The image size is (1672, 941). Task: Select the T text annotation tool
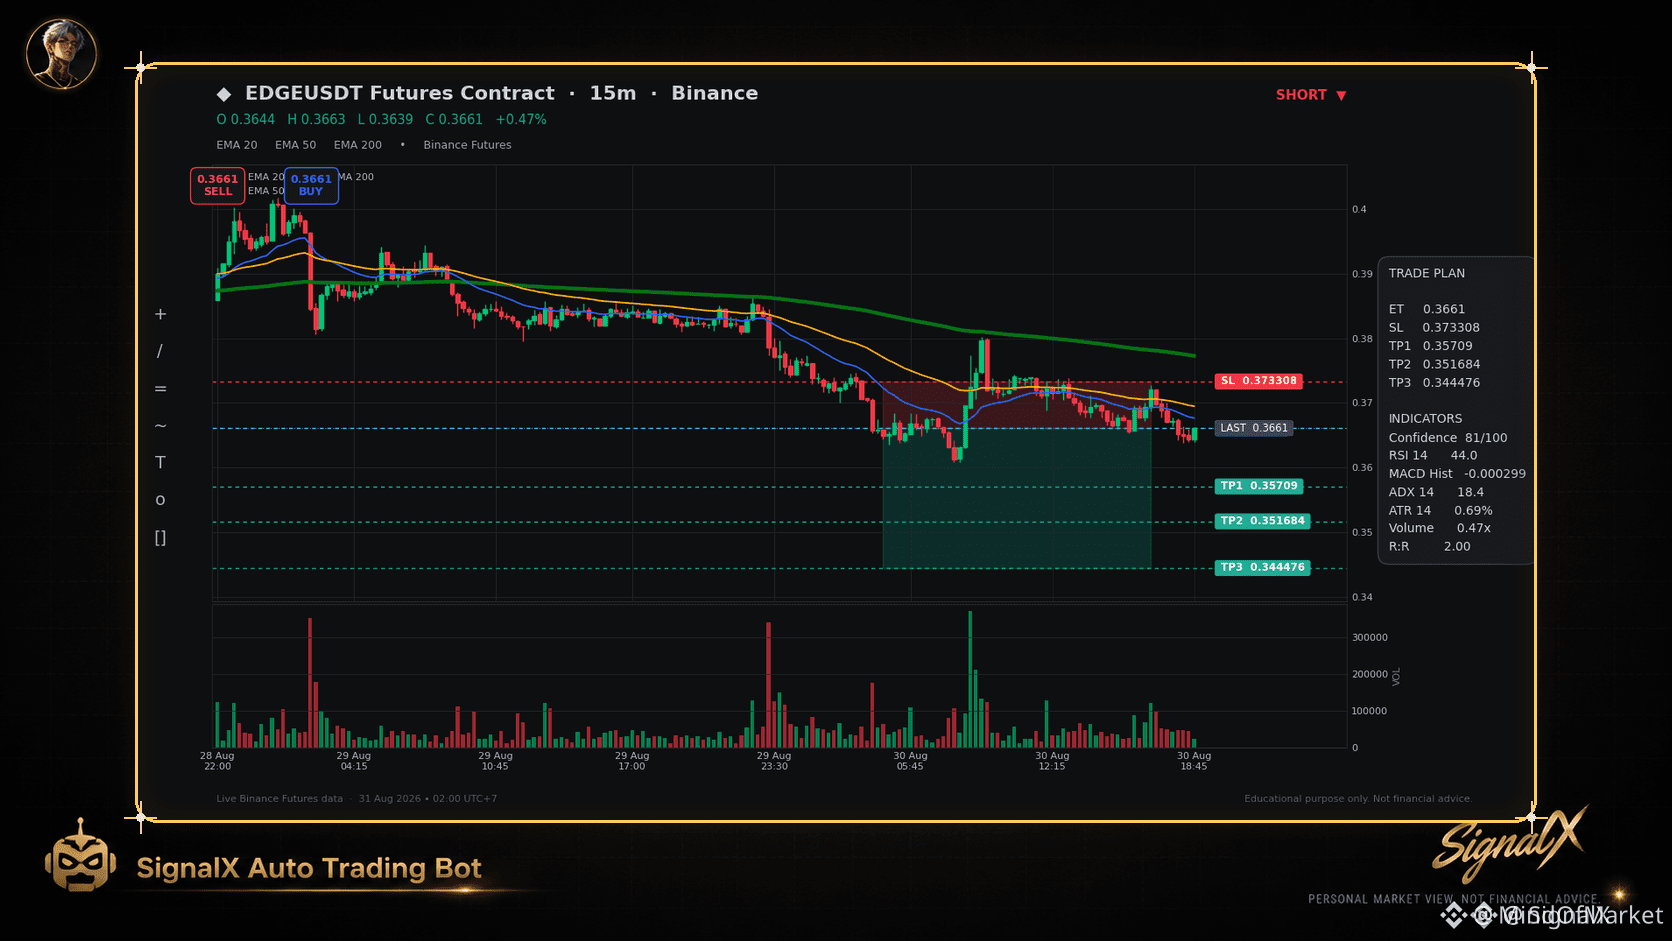(160, 463)
